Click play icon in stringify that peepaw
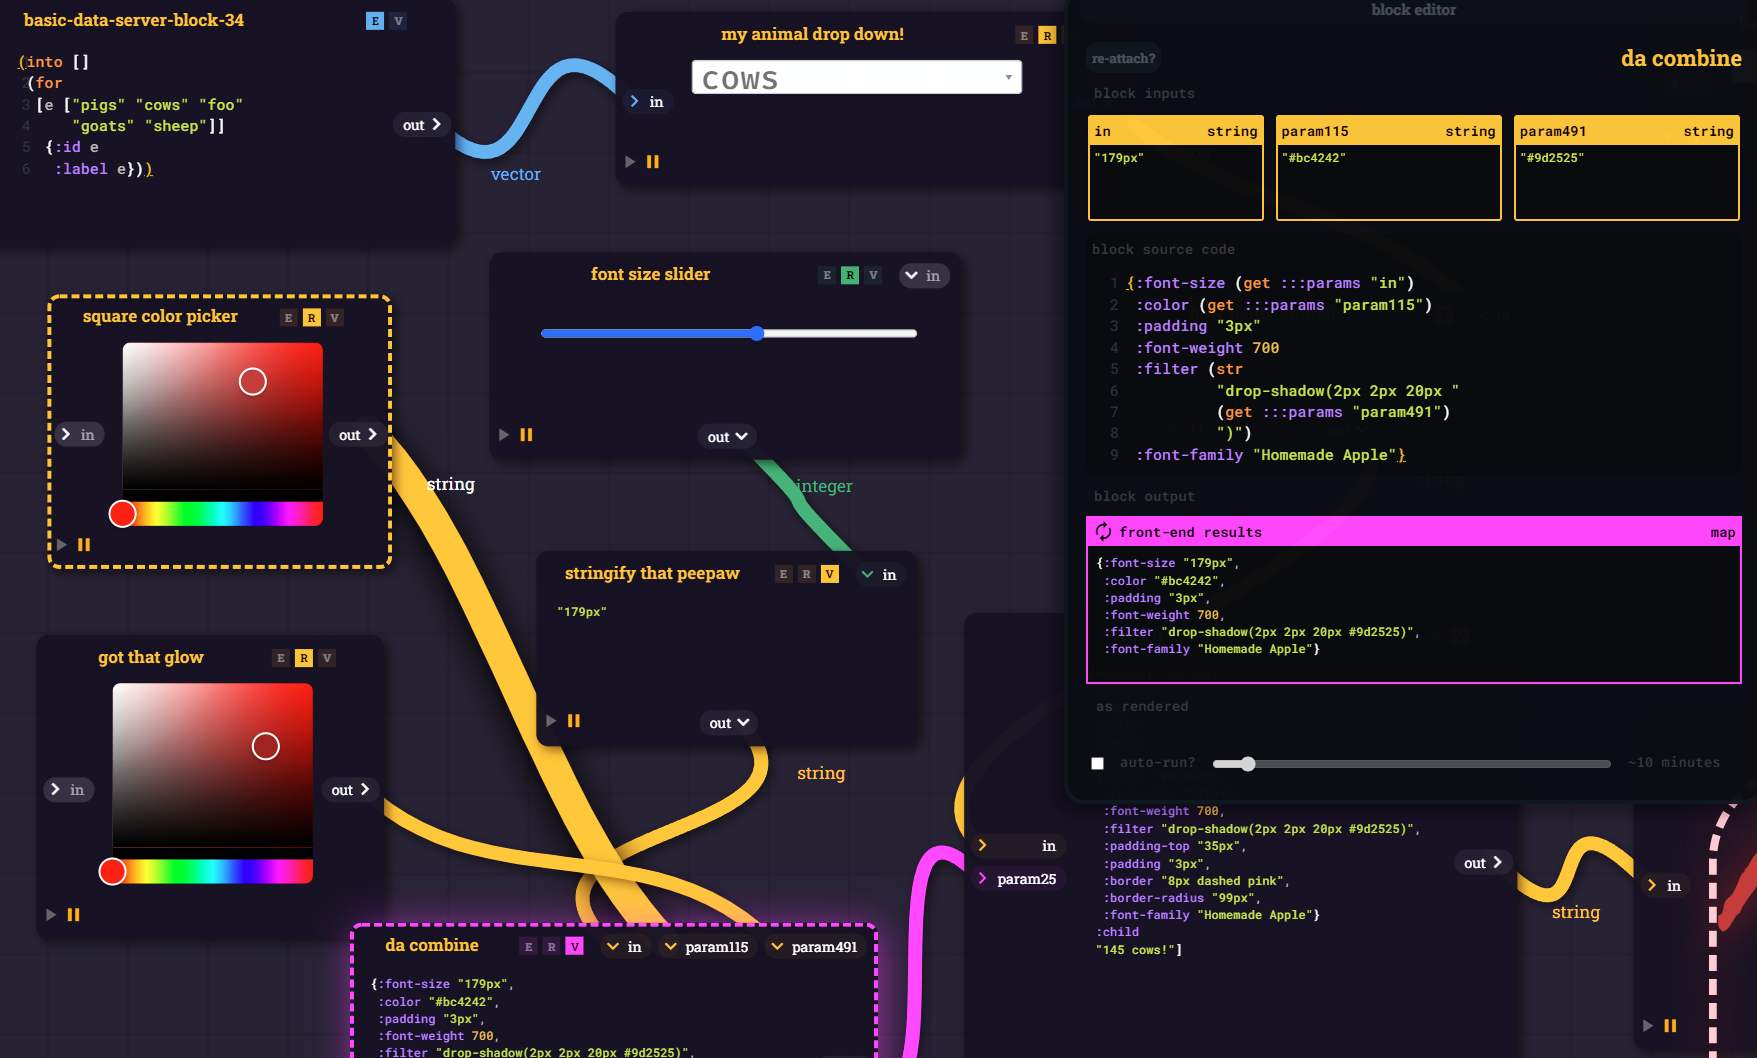1757x1058 pixels. click(x=551, y=720)
